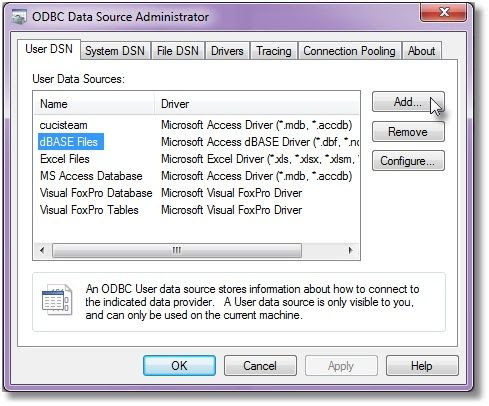Click the ODBC title bar app icon
This screenshot has height=406, width=489.
pos(19,17)
